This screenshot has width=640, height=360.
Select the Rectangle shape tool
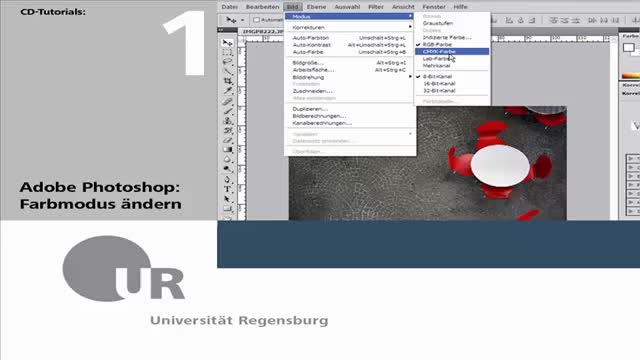[x=227, y=209]
